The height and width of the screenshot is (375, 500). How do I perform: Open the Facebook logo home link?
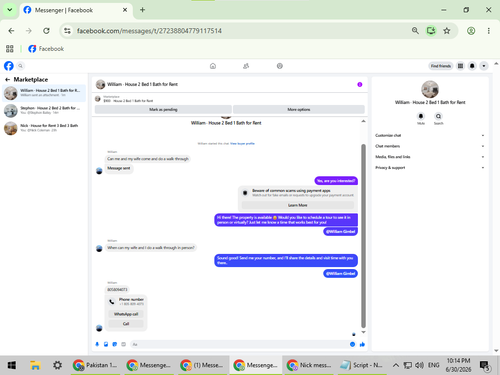pos(9,66)
